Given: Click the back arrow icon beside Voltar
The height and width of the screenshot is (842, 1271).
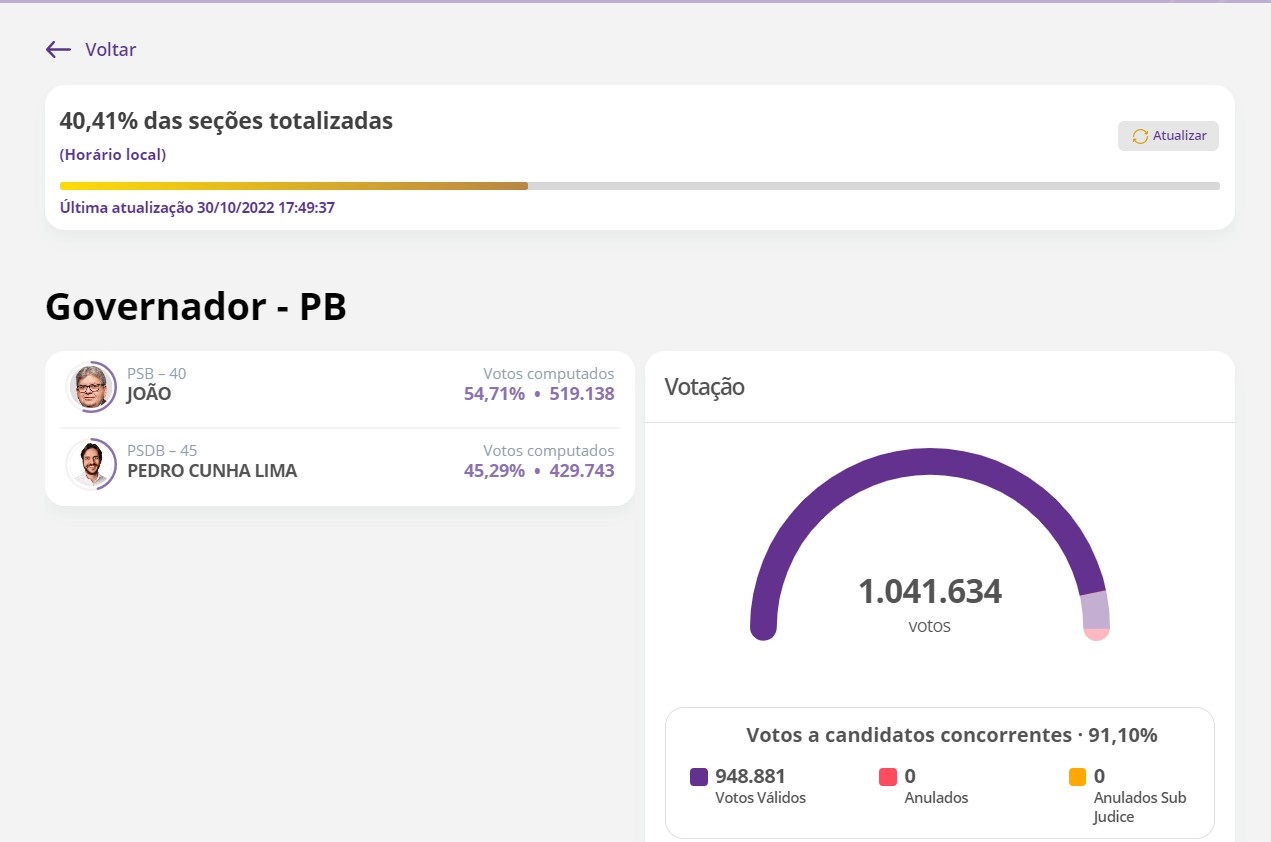Looking at the screenshot, I should [x=58, y=49].
